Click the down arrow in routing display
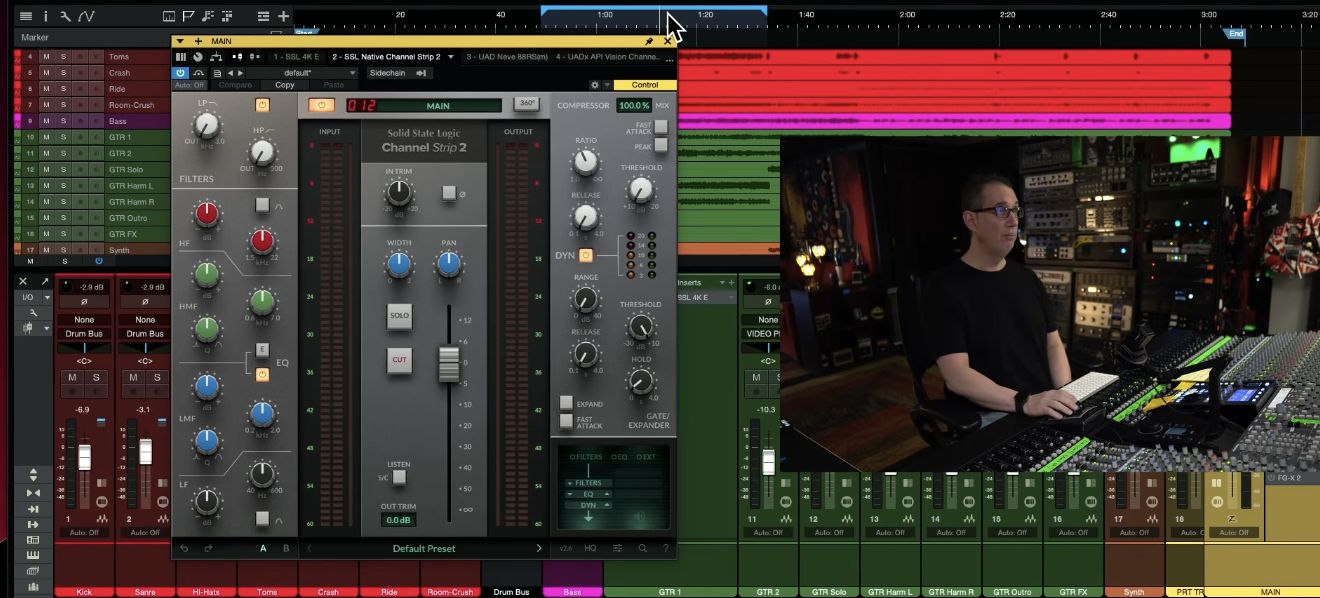This screenshot has height=598, width=1320. pyautogui.click(x=588, y=516)
